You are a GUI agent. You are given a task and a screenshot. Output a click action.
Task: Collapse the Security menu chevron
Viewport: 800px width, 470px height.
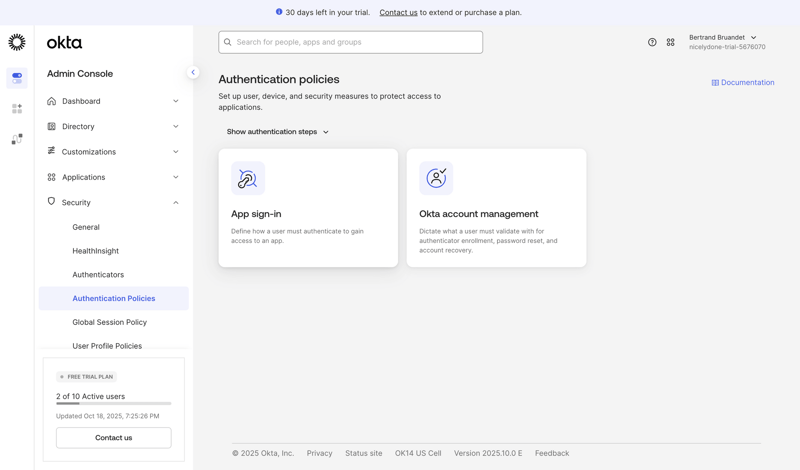pyautogui.click(x=176, y=203)
